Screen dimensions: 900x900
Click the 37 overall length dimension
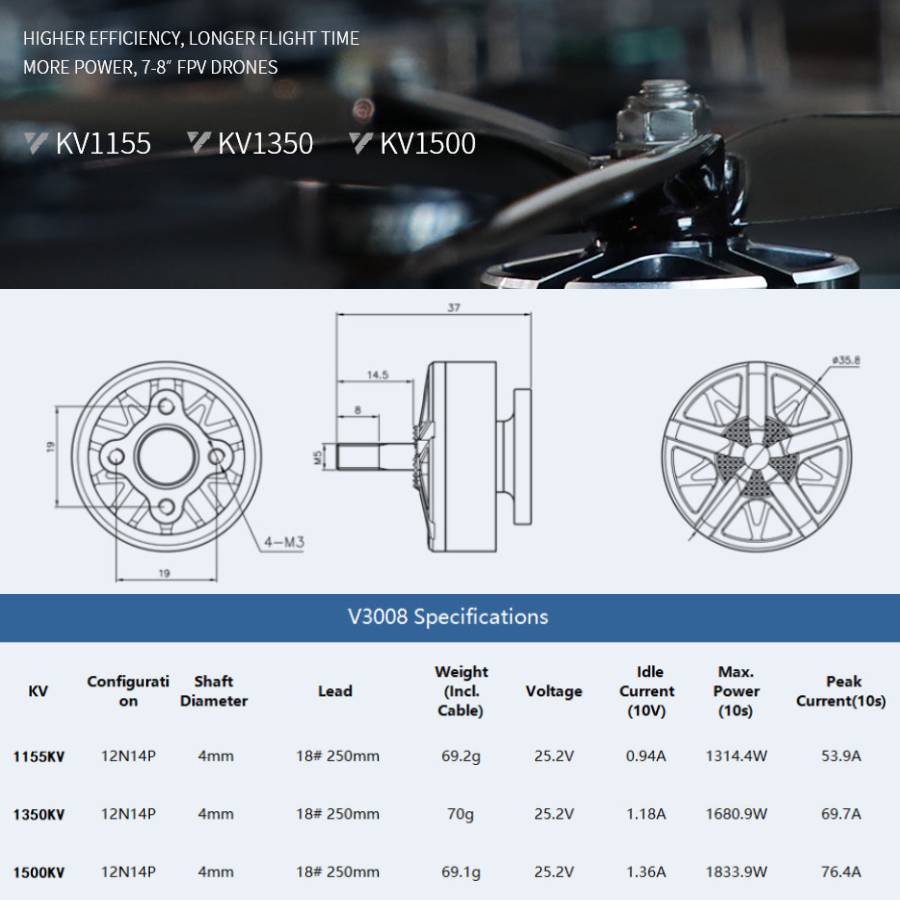(454, 308)
